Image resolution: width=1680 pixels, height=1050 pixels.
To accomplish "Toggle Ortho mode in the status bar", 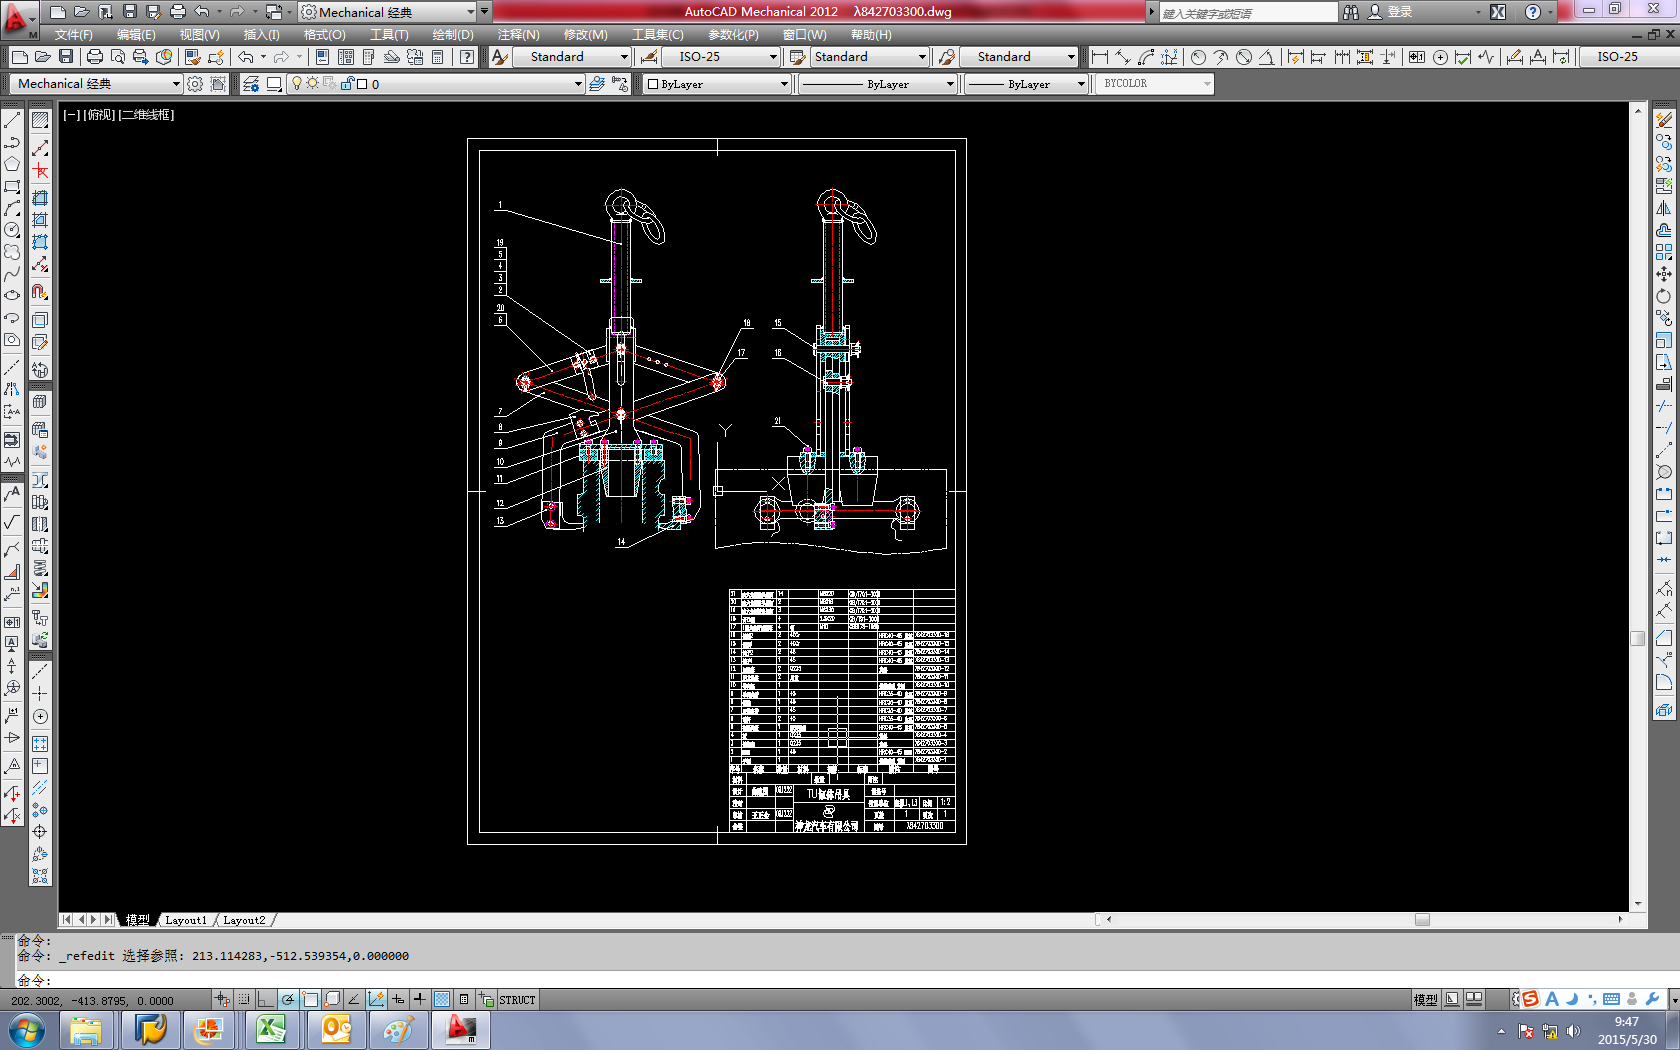I will click(x=266, y=999).
